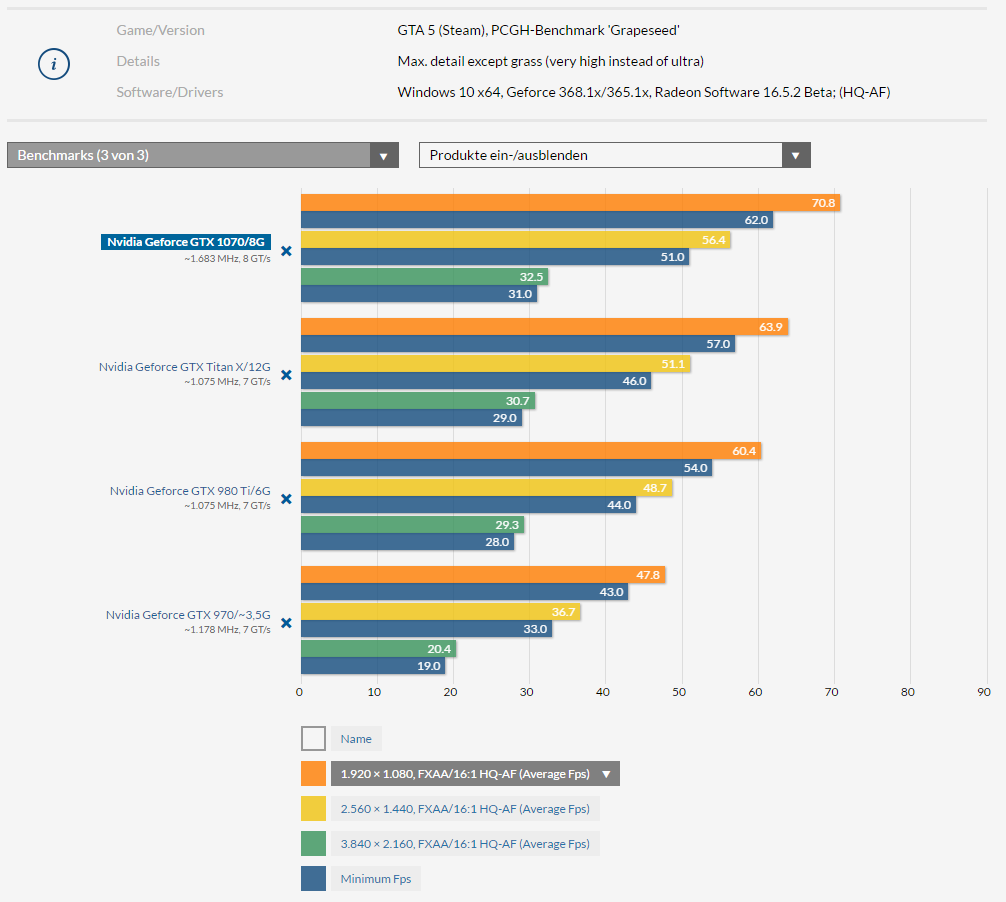Click 980 Ti blue bar 44.0
The height and width of the screenshot is (902, 1006).
pyautogui.click(x=468, y=505)
